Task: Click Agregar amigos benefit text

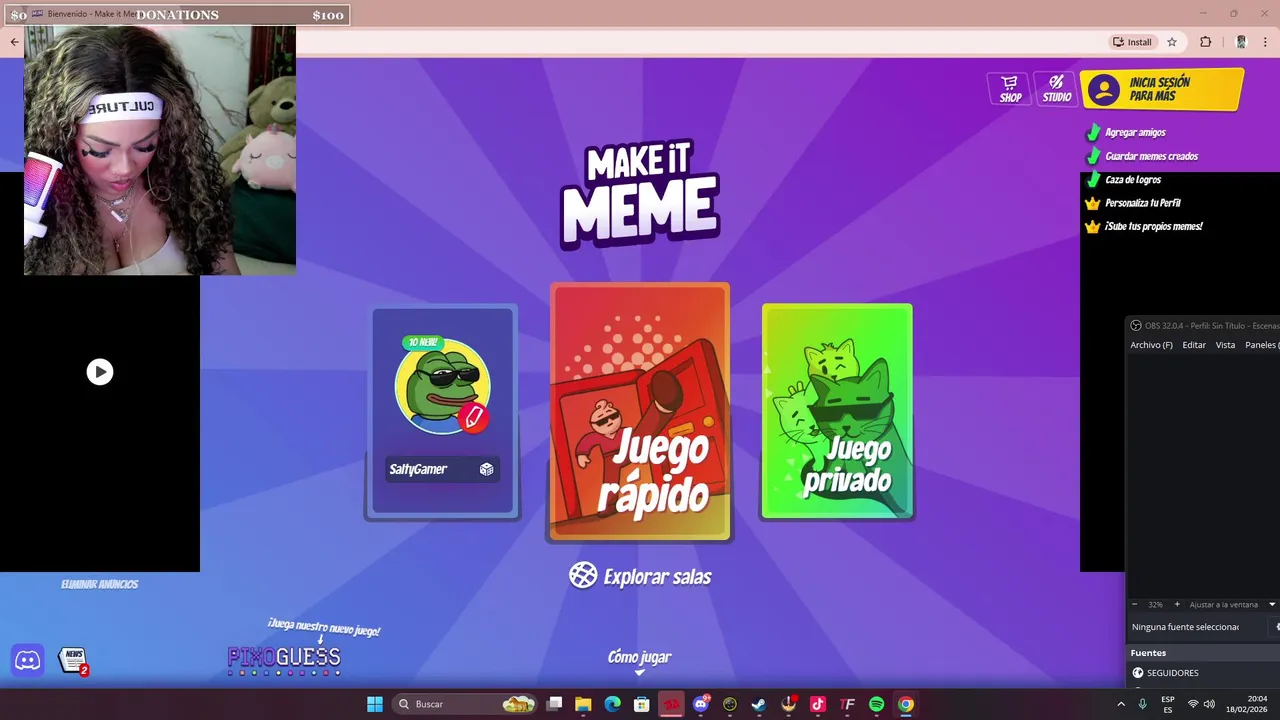Action: click(x=1135, y=132)
